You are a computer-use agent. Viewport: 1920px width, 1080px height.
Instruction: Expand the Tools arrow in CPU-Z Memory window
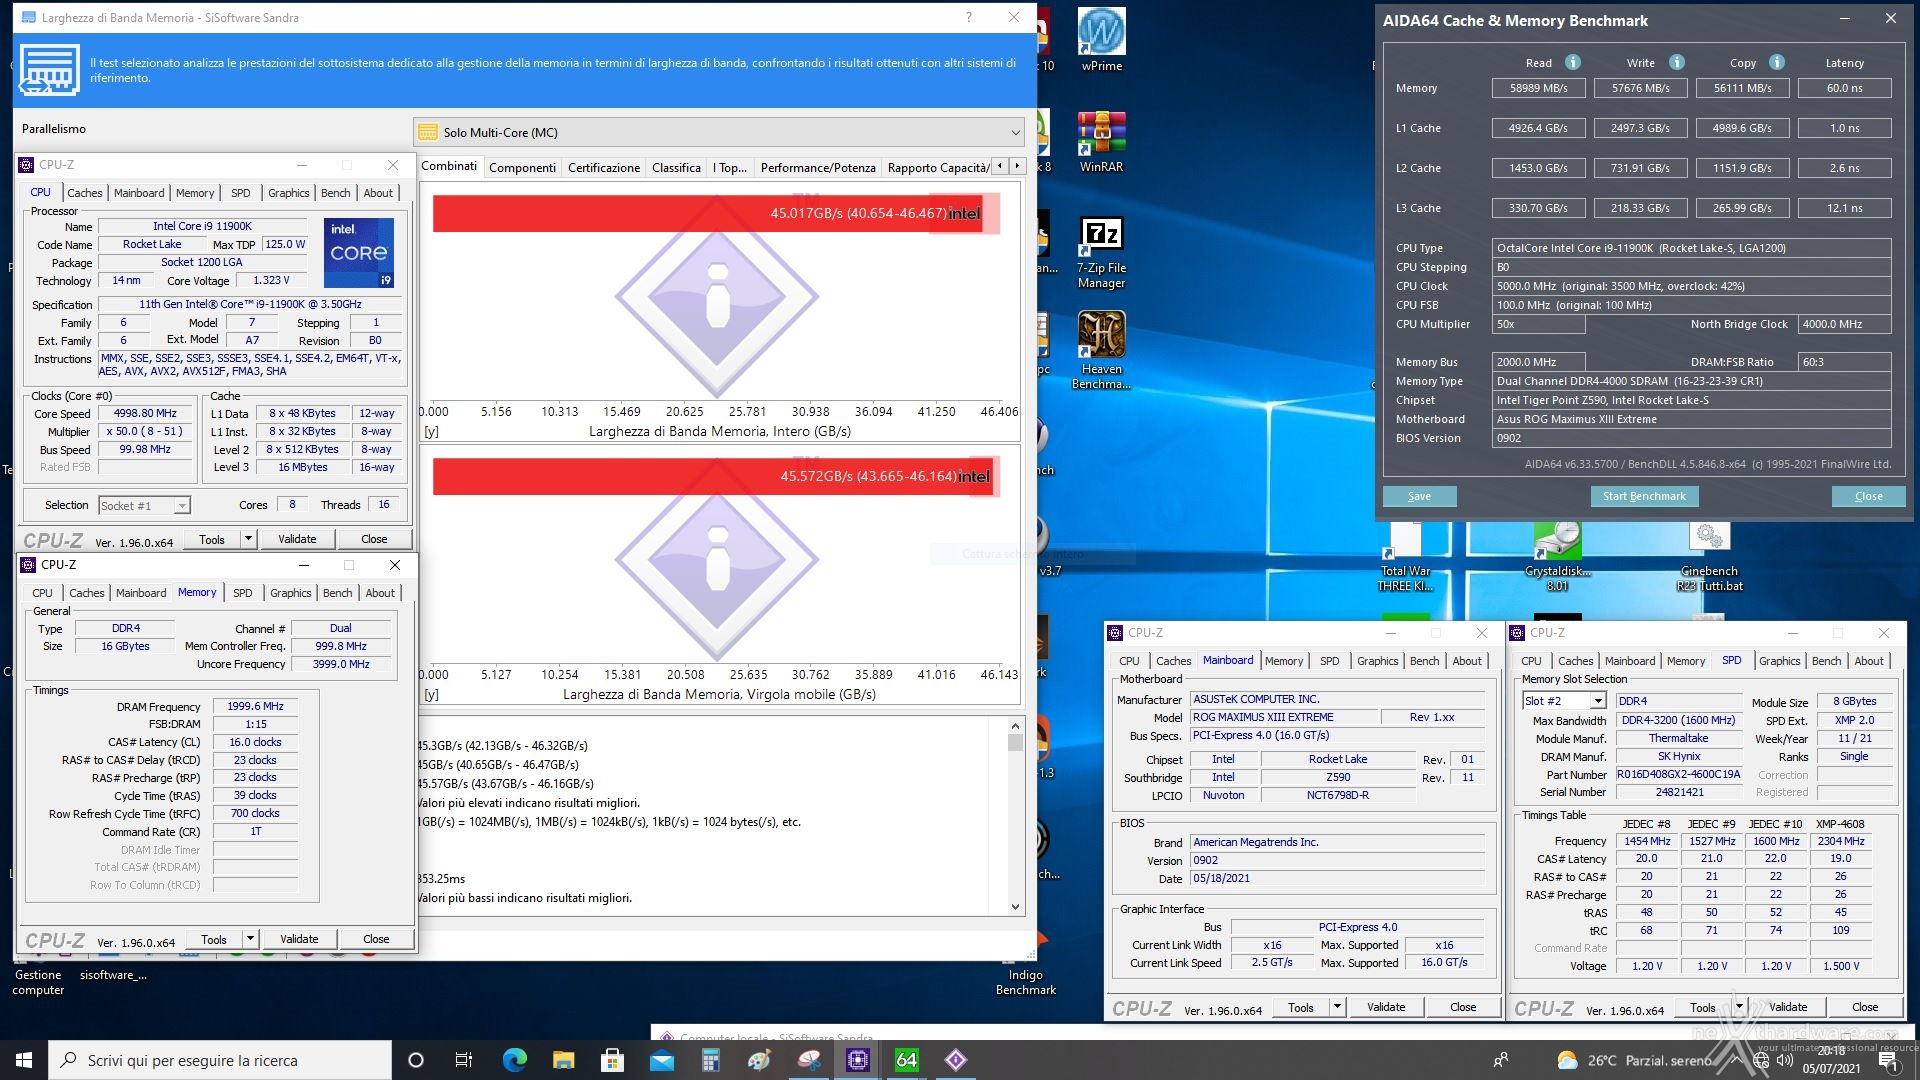(x=250, y=939)
